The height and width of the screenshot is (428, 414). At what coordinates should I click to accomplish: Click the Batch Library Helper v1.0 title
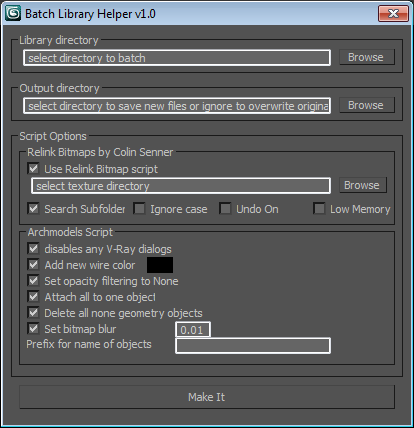coord(90,14)
